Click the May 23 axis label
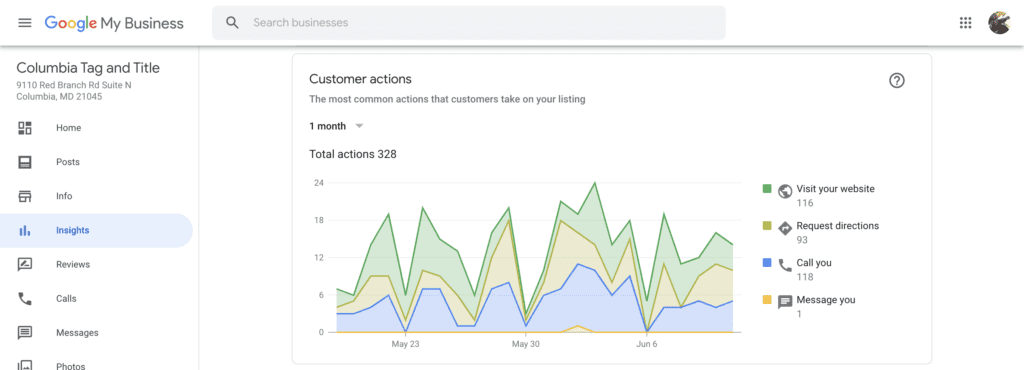The image size is (1024, 370). pos(405,344)
